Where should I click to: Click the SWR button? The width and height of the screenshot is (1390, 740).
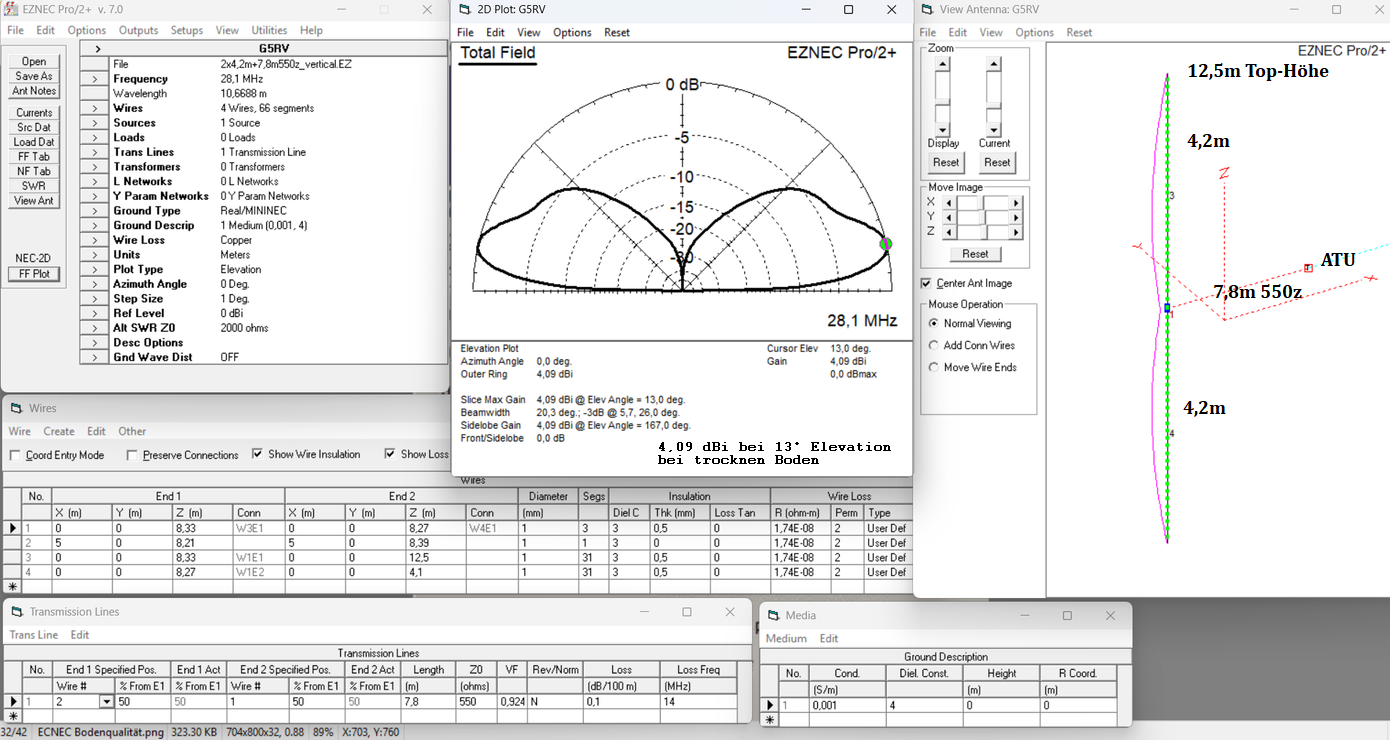pyautogui.click(x=34, y=186)
